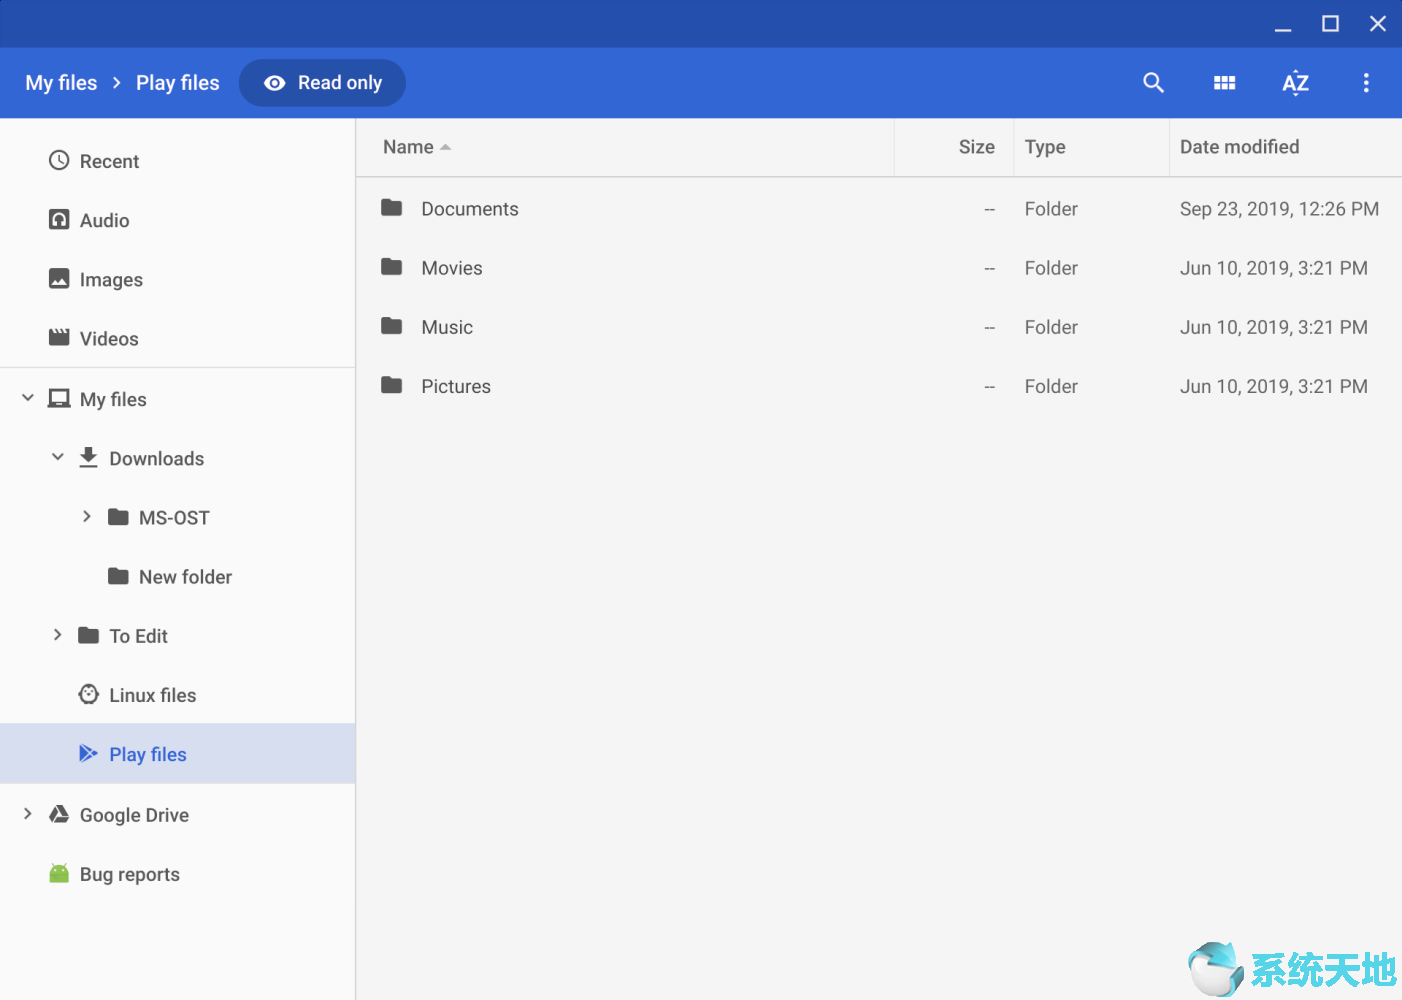Viewport: 1402px width, 1000px height.
Task: Open the three-dot more menu
Action: 1366,83
